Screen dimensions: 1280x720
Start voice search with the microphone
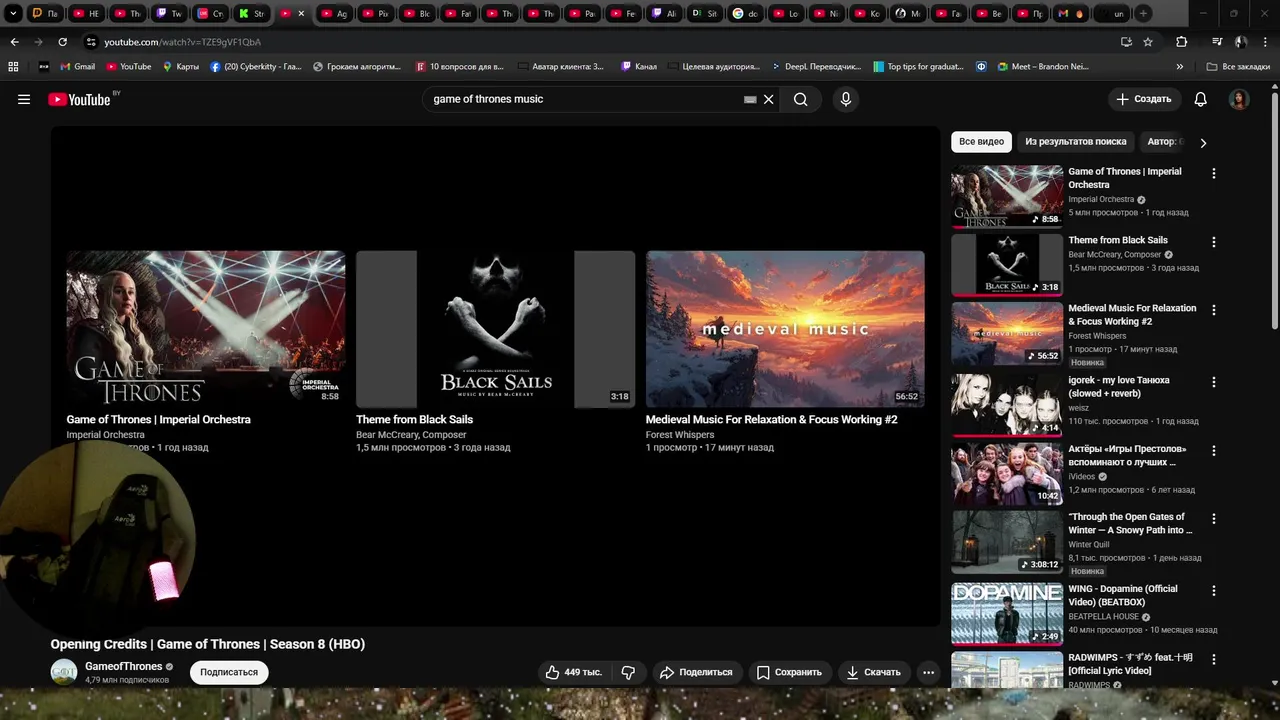click(846, 99)
